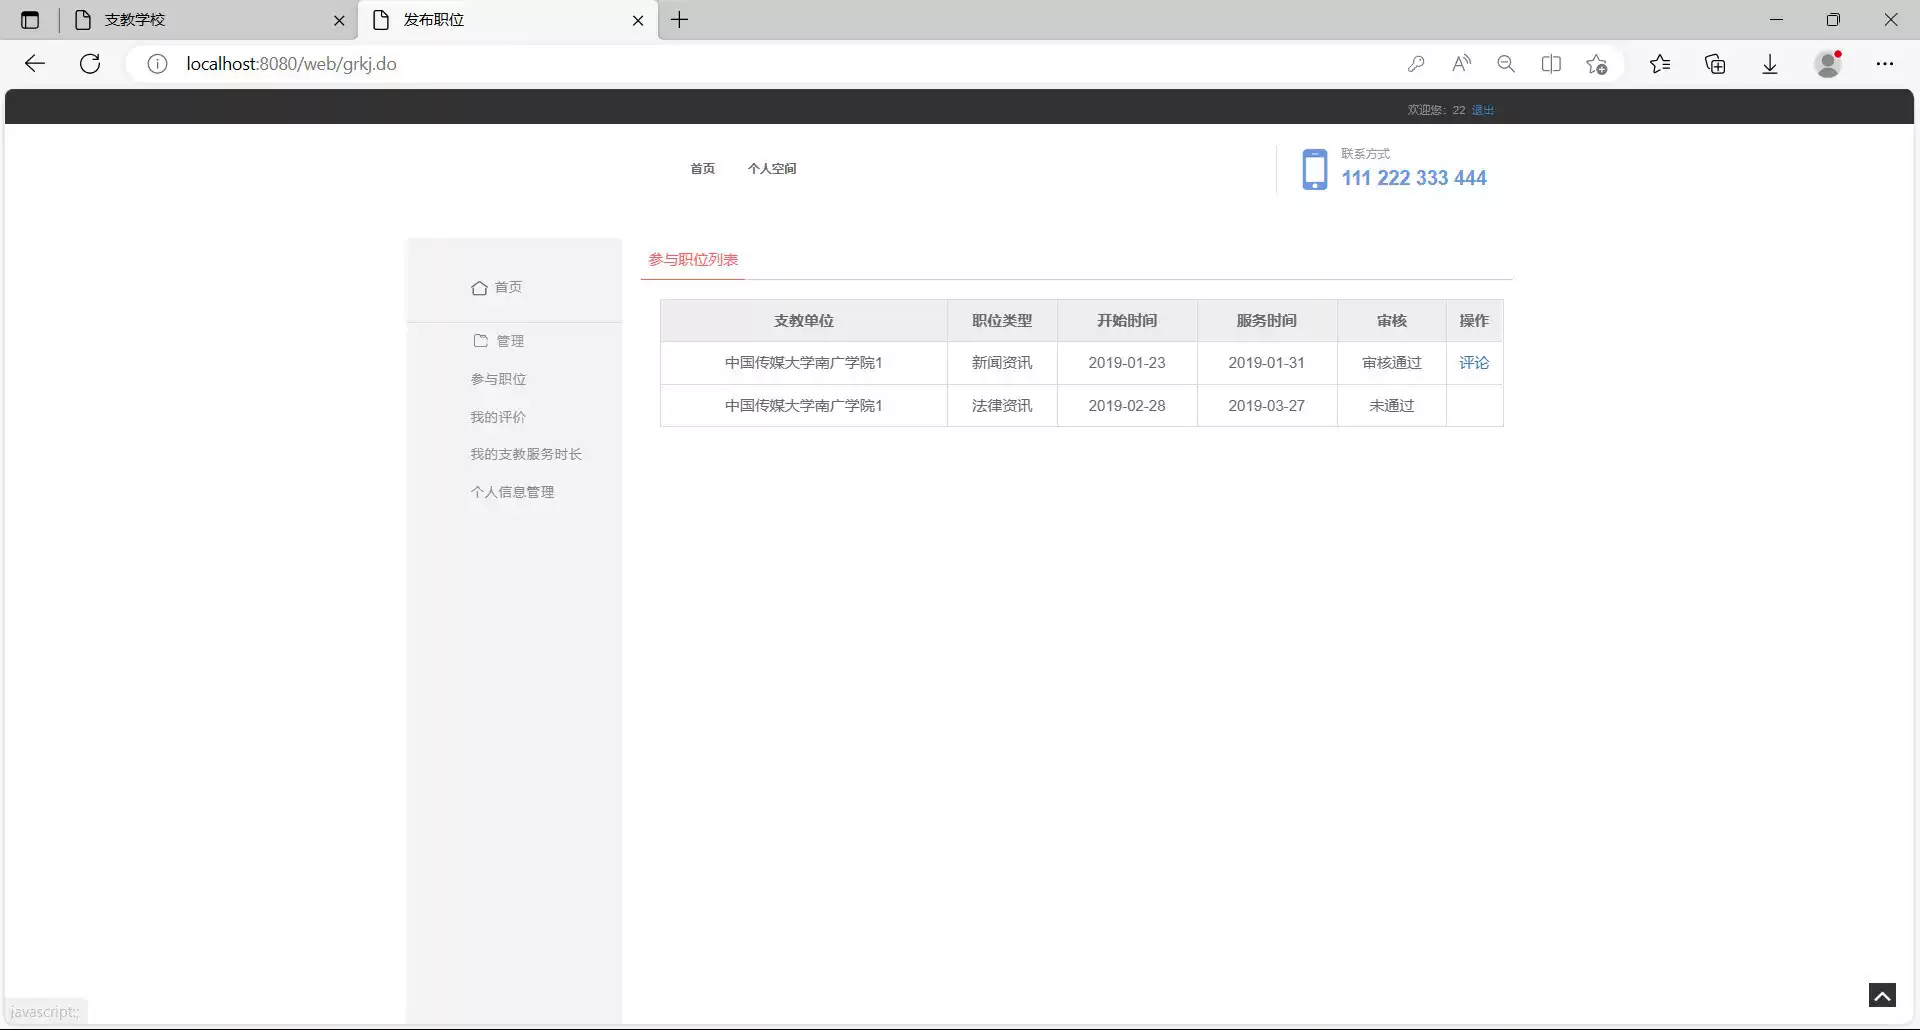Open 参与职位 in the sidebar
This screenshot has height=1030, width=1920.
[x=498, y=379]
